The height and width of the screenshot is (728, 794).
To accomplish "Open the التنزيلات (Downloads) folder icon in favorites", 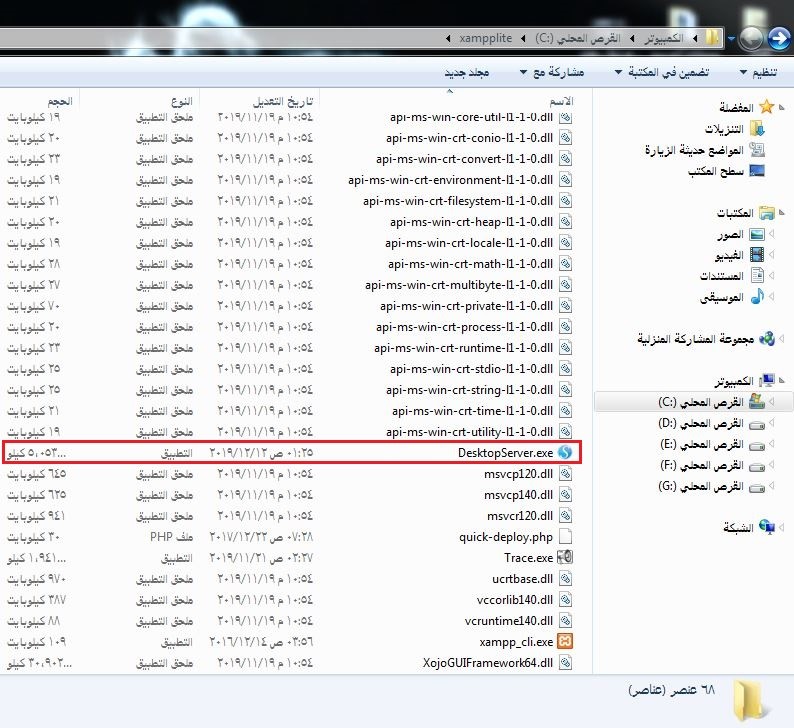I will point(757,129).
